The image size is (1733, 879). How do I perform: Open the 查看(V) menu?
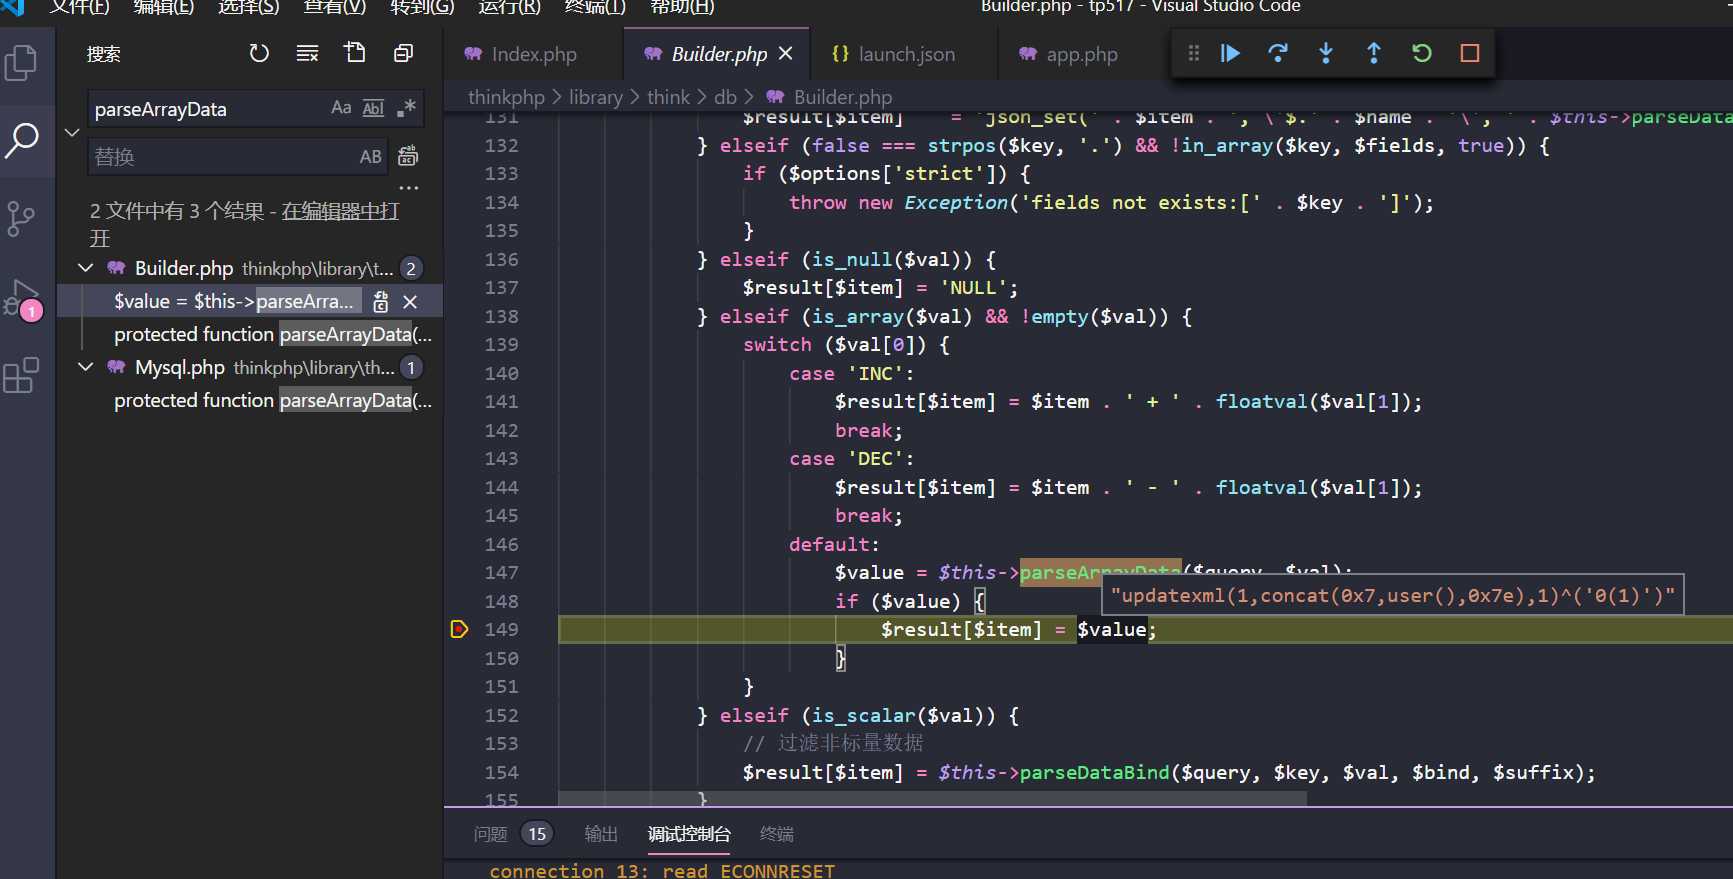(335, 7)
